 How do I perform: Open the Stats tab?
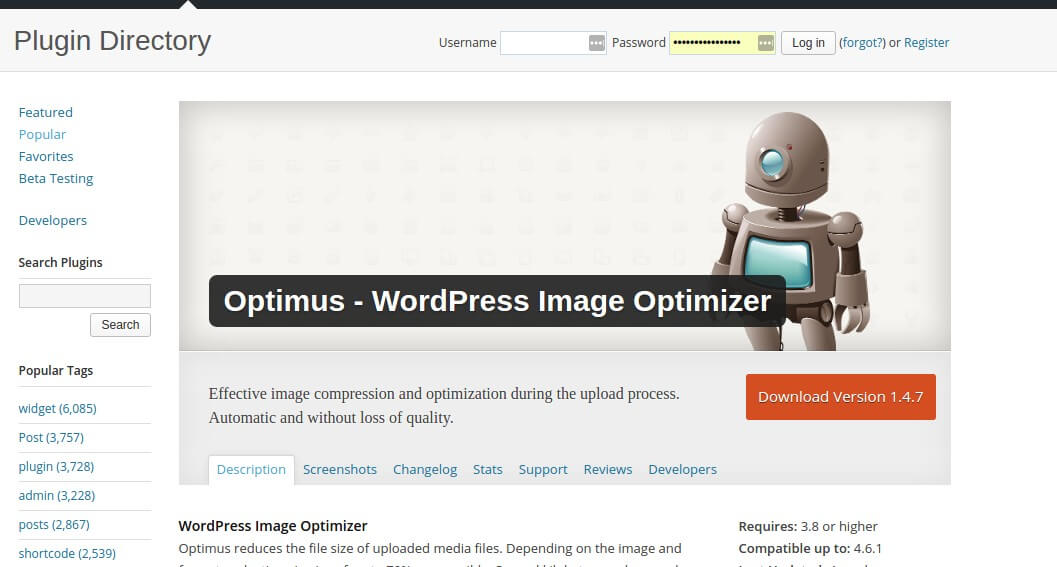[487, 470]
